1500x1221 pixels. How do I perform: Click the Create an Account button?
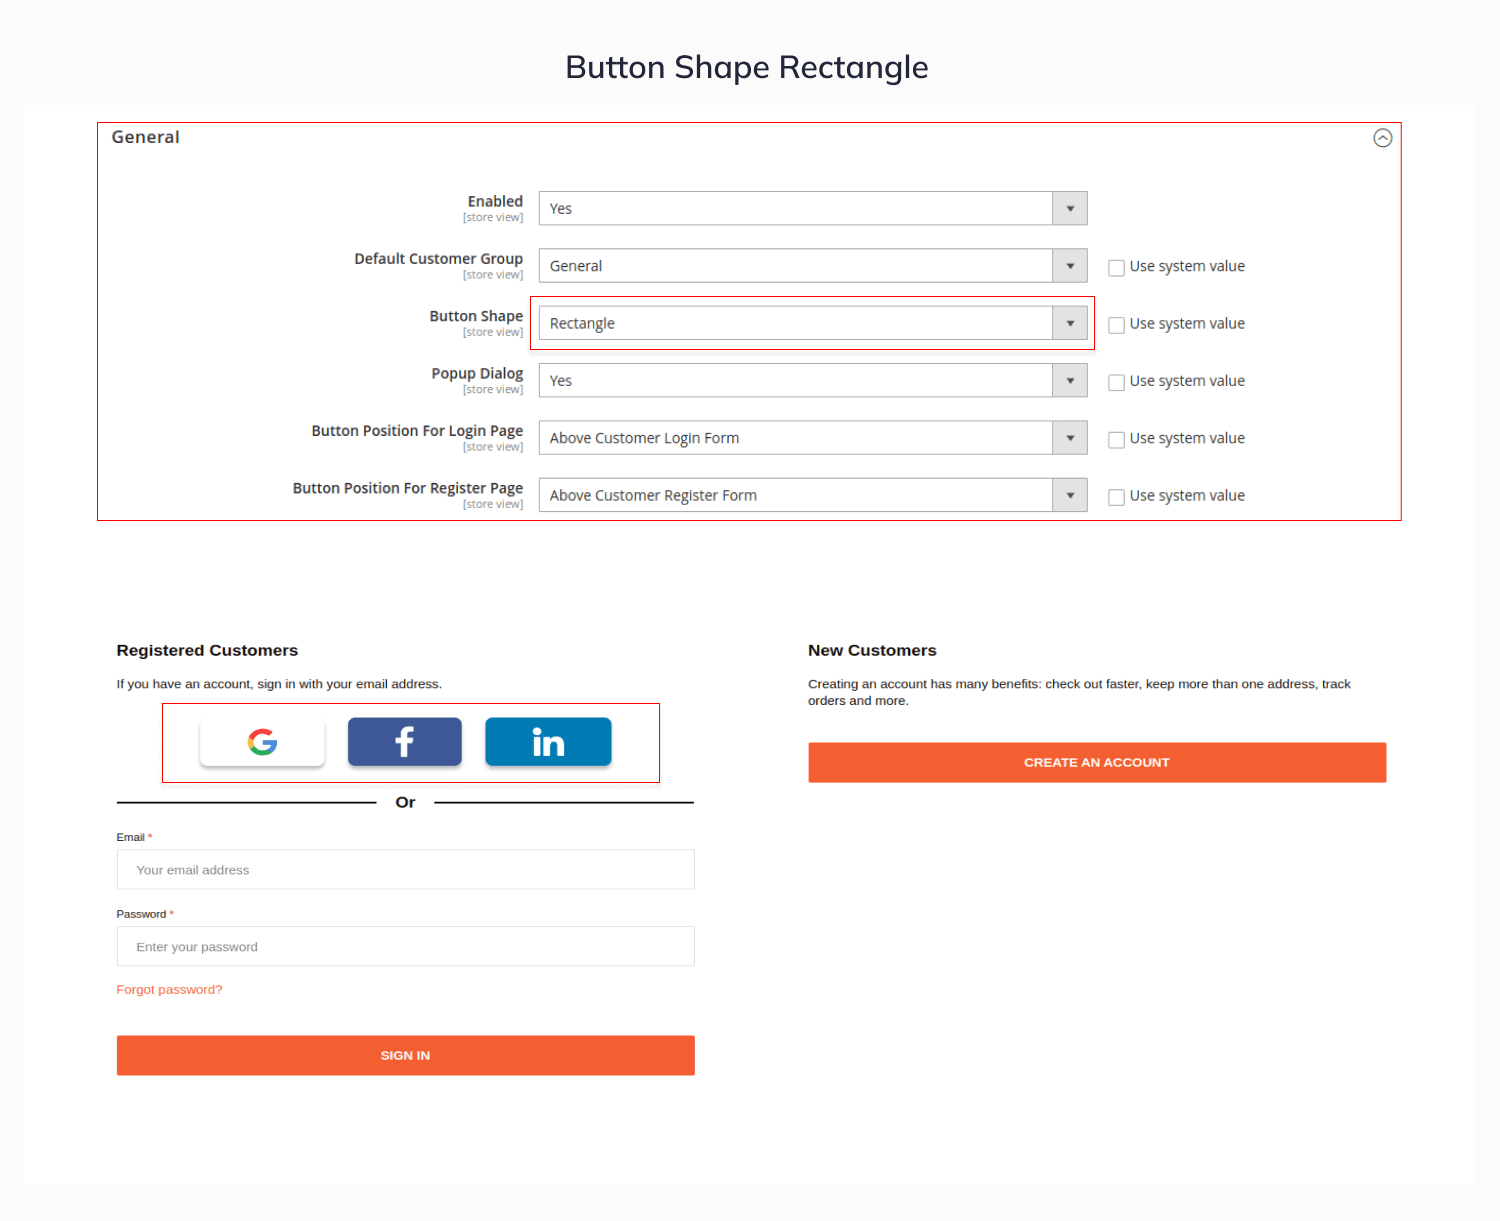tap(1097, 762)
